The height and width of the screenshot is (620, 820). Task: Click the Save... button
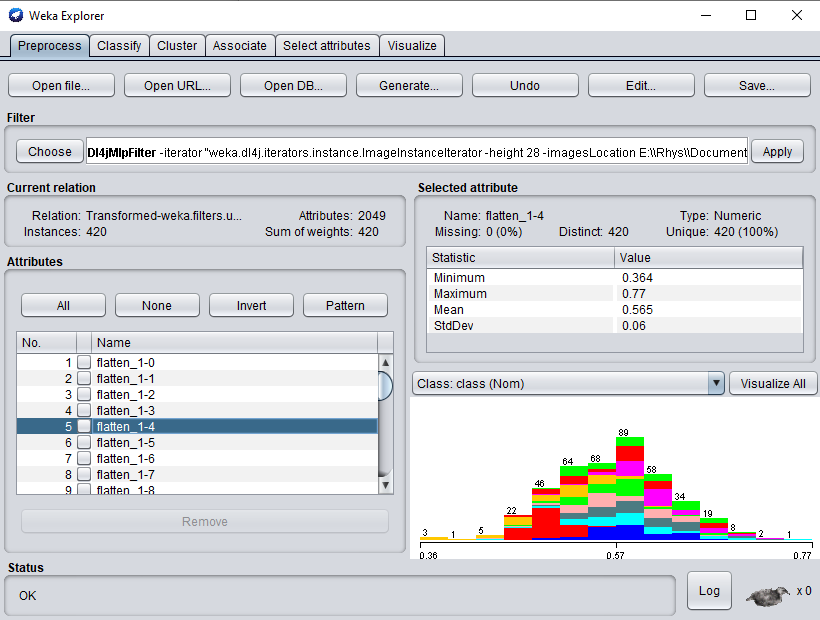point(757,85)
